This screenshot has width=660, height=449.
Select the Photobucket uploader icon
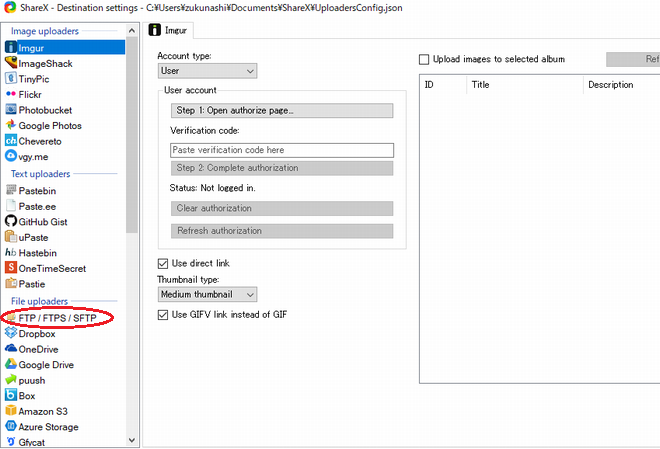click(x=11, y=109)
